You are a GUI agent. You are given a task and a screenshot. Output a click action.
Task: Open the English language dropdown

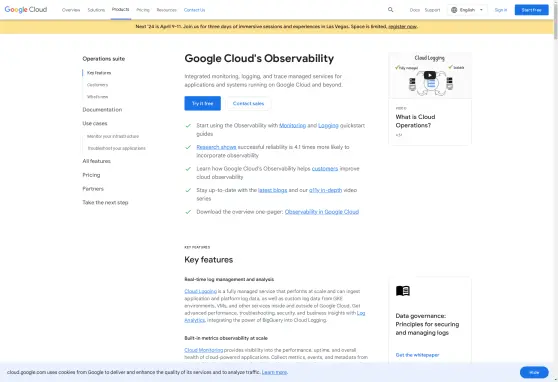(467, 10)
